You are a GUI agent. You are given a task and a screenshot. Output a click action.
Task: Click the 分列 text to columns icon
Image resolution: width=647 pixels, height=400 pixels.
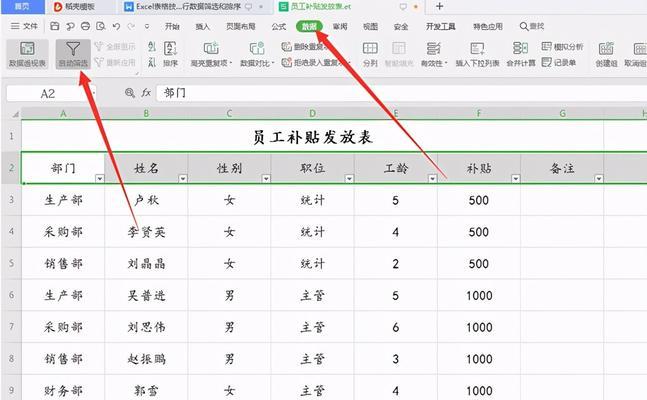click(x=370, y=53)
